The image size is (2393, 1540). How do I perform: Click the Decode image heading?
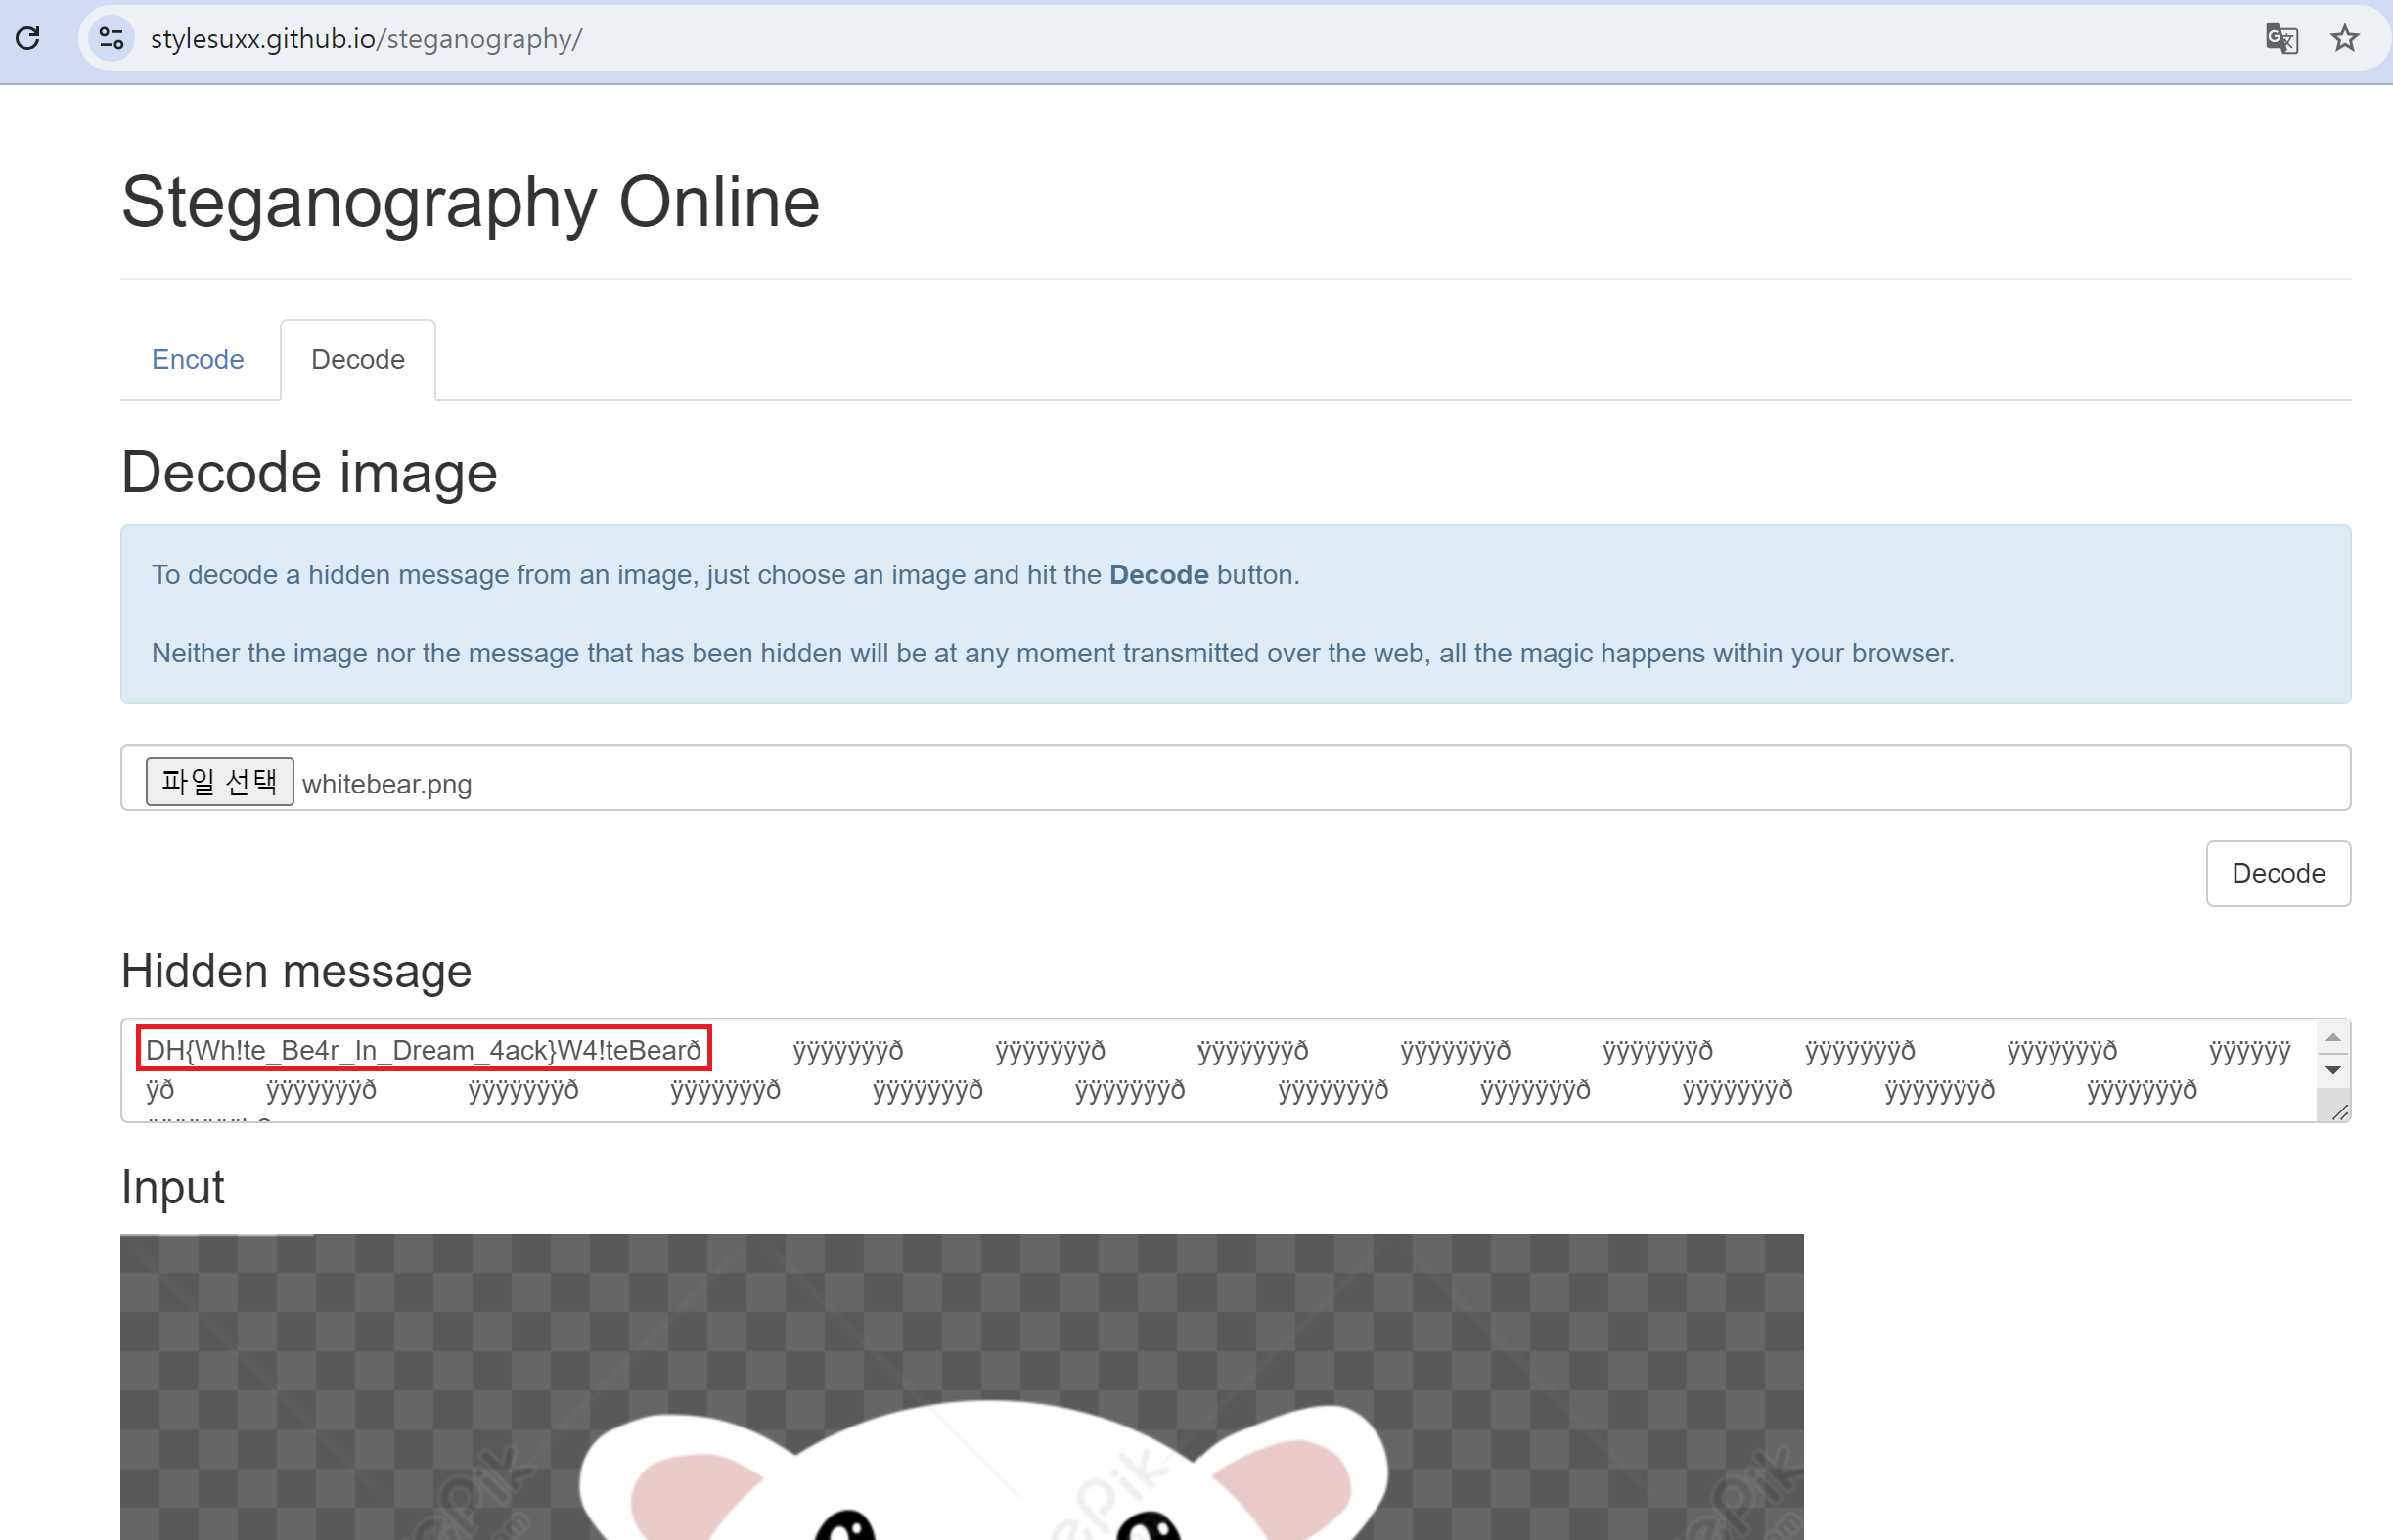pyautogui.click(x=309, y=472)
